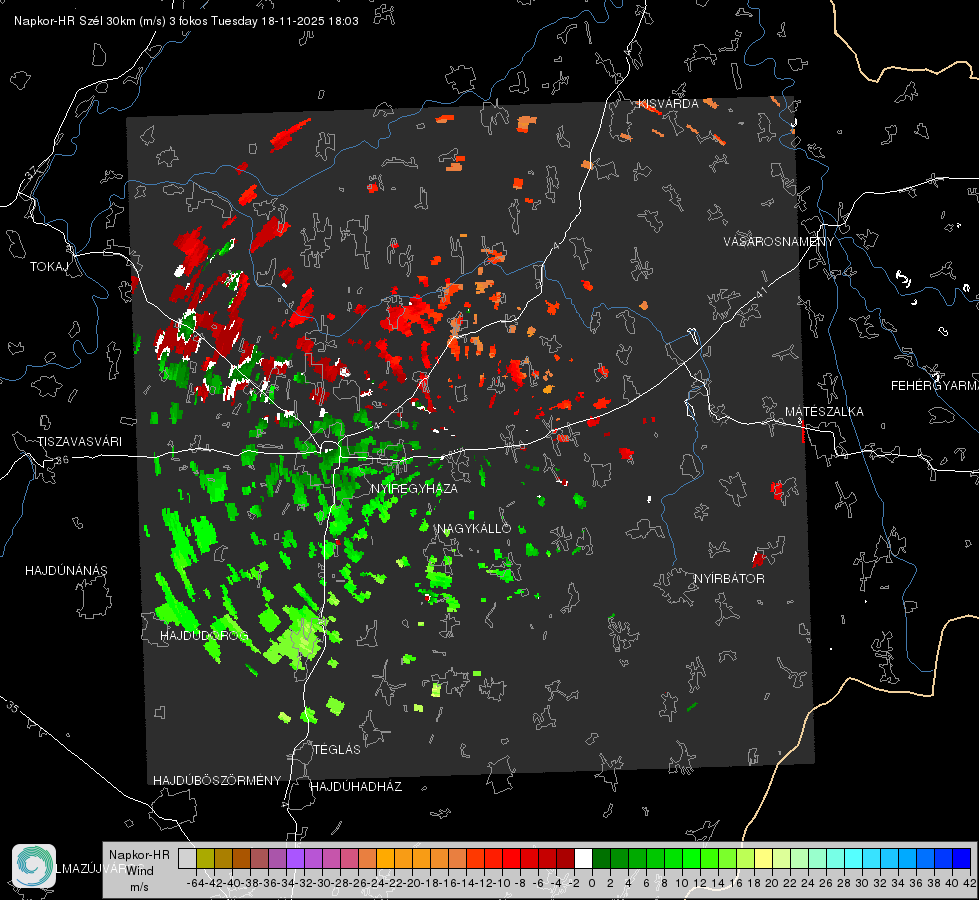Screen dimensions: 979x900
Task: Pick the yellow swatch between 18 and 20
Action: [763, 858]
